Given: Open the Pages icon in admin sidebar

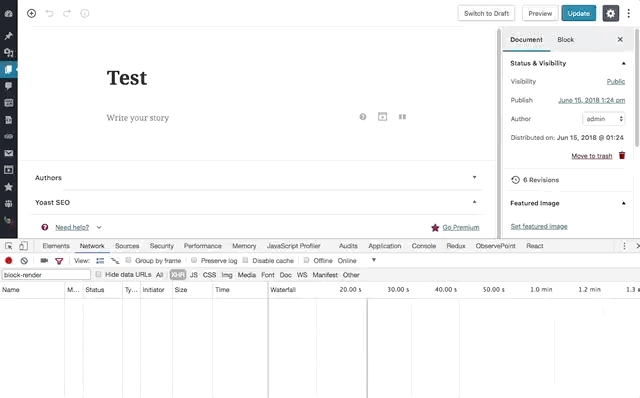Looking at the screenshot, I should (x=9, y=69).
